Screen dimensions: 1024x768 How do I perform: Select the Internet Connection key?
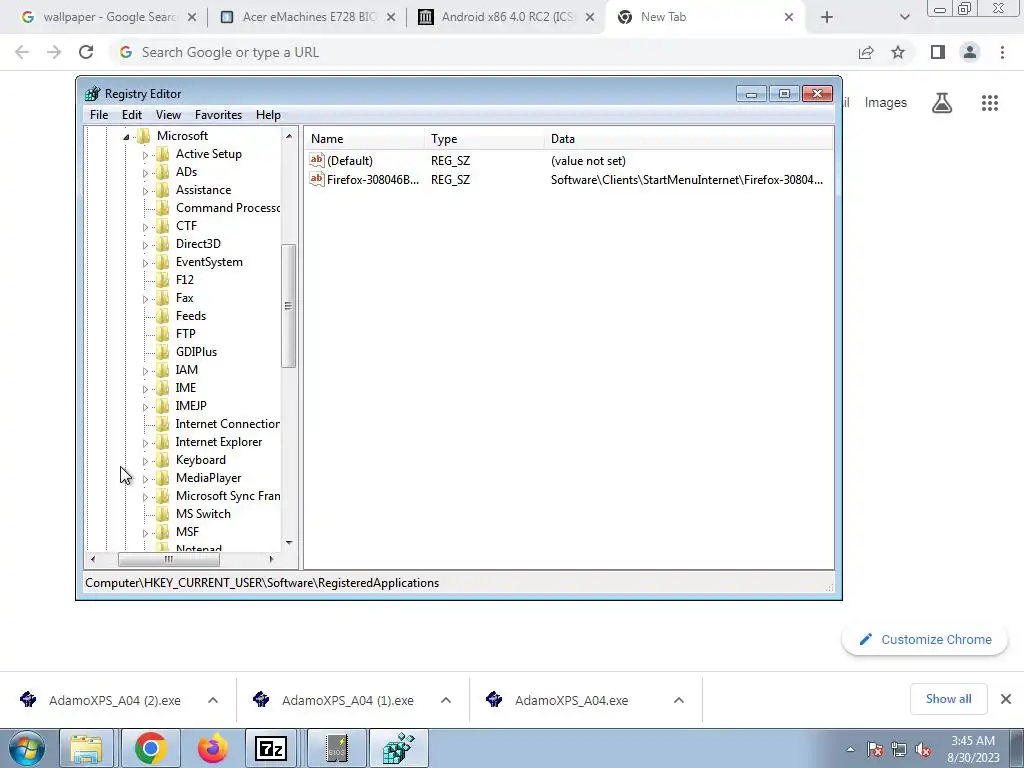click(227, 424)
